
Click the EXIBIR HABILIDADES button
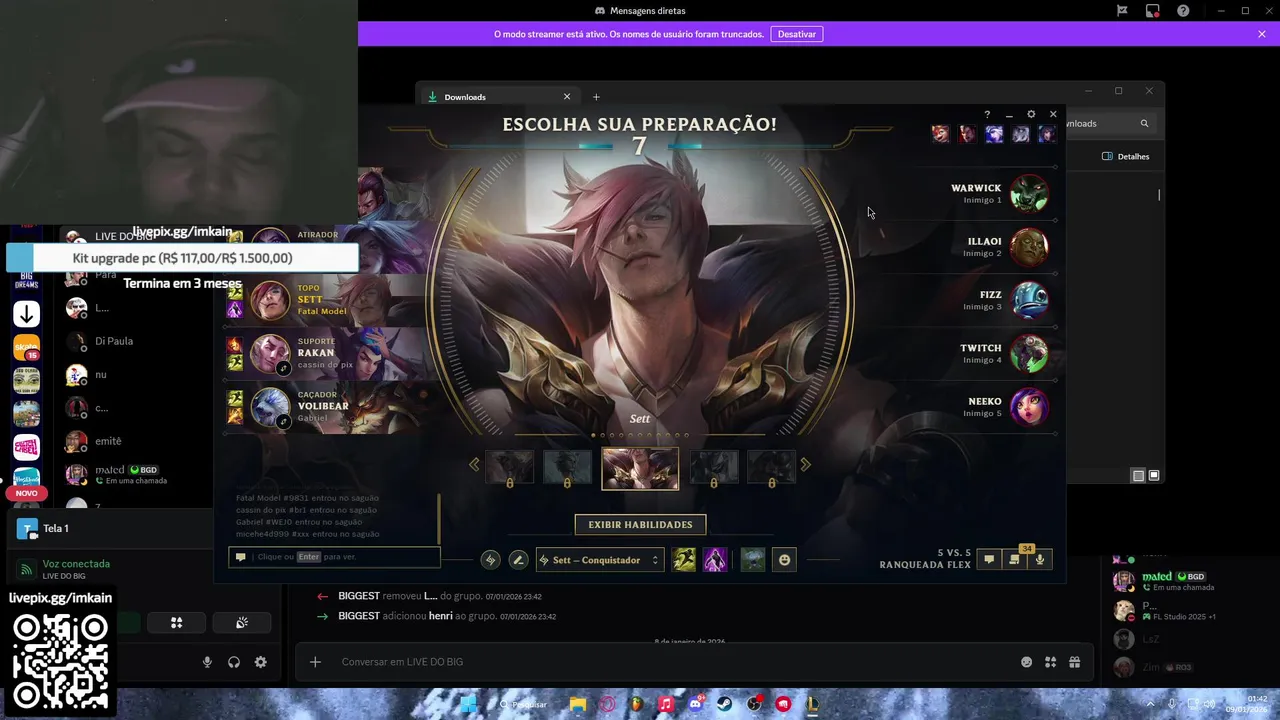pos(640,524)
